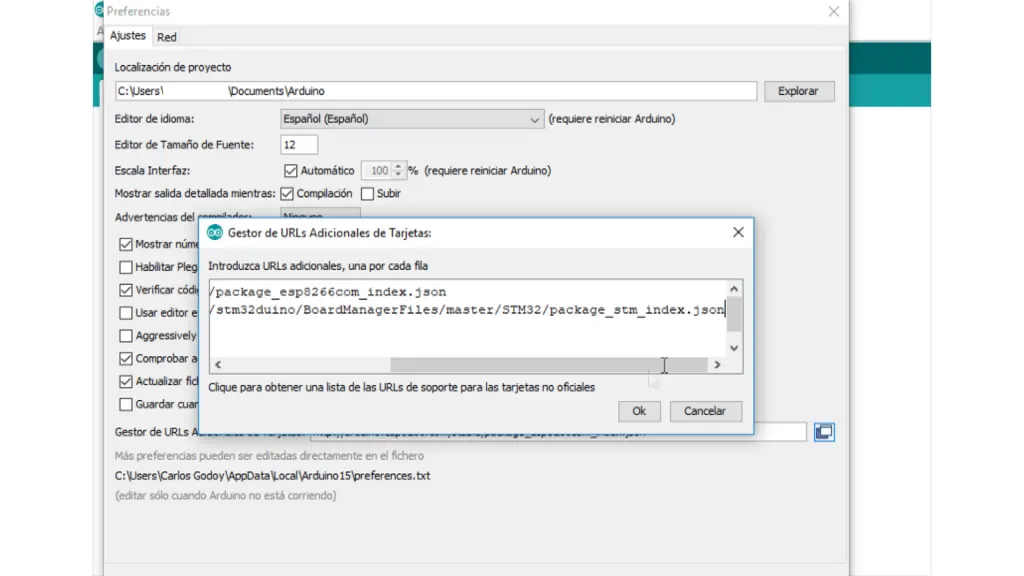Open additional board URLs editor icon

tap(824, 432)
